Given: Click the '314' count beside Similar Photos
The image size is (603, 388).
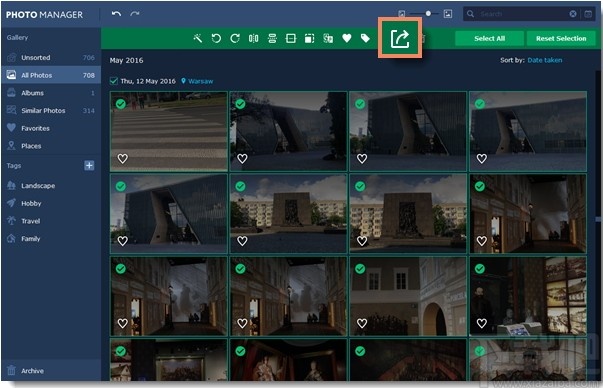Looking at the screenshot, I should [x=89, y=111].
